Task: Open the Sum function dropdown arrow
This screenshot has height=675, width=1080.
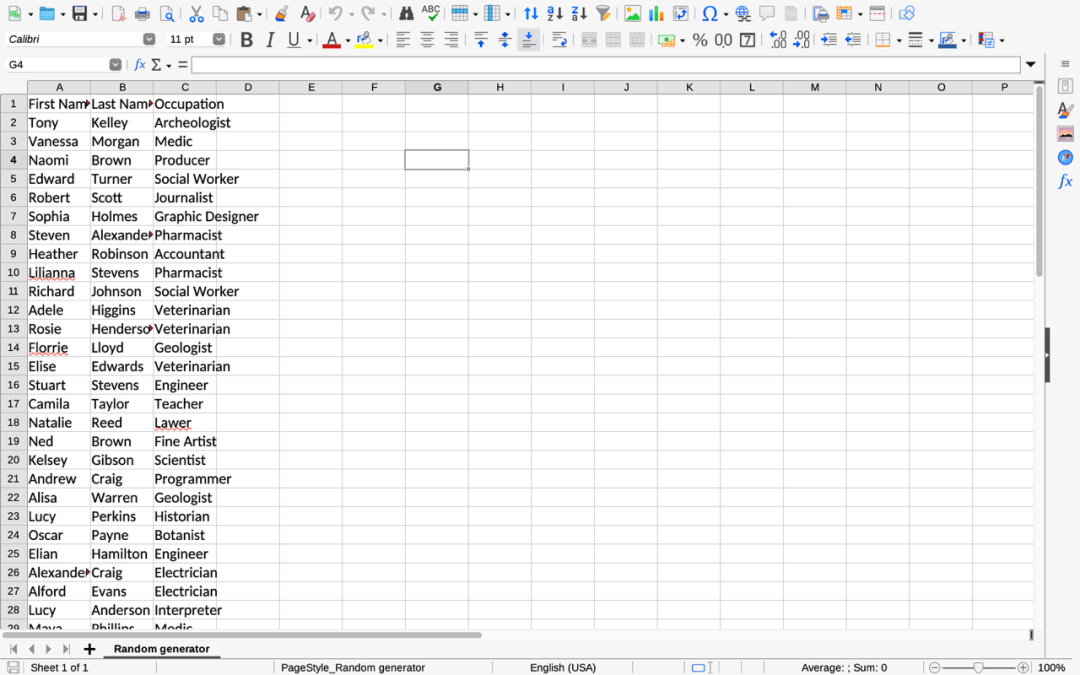Action: 169,65
